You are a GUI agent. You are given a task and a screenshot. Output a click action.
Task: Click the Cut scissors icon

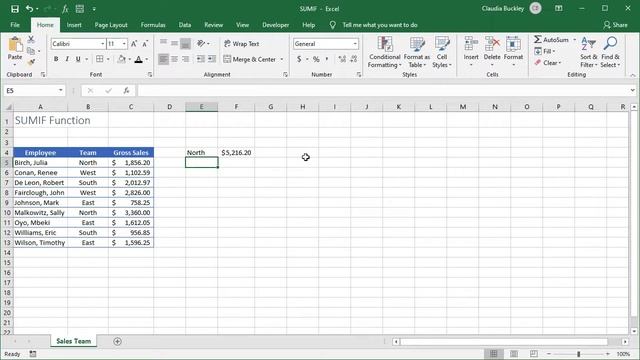[31, 40]
